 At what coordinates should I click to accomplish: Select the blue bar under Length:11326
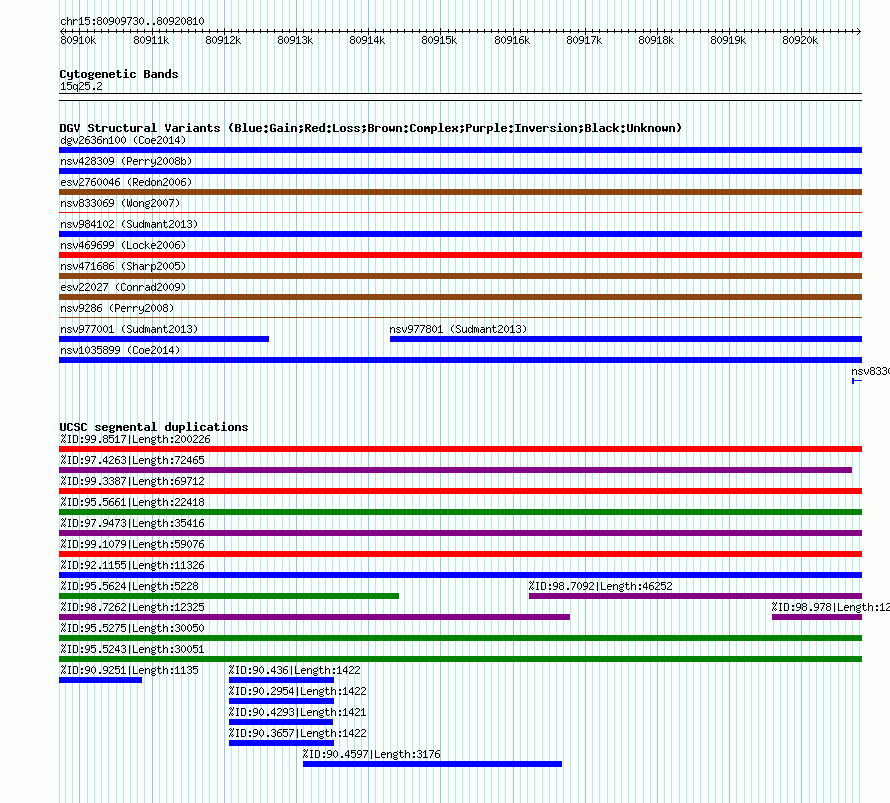click(x=460, y=575)
